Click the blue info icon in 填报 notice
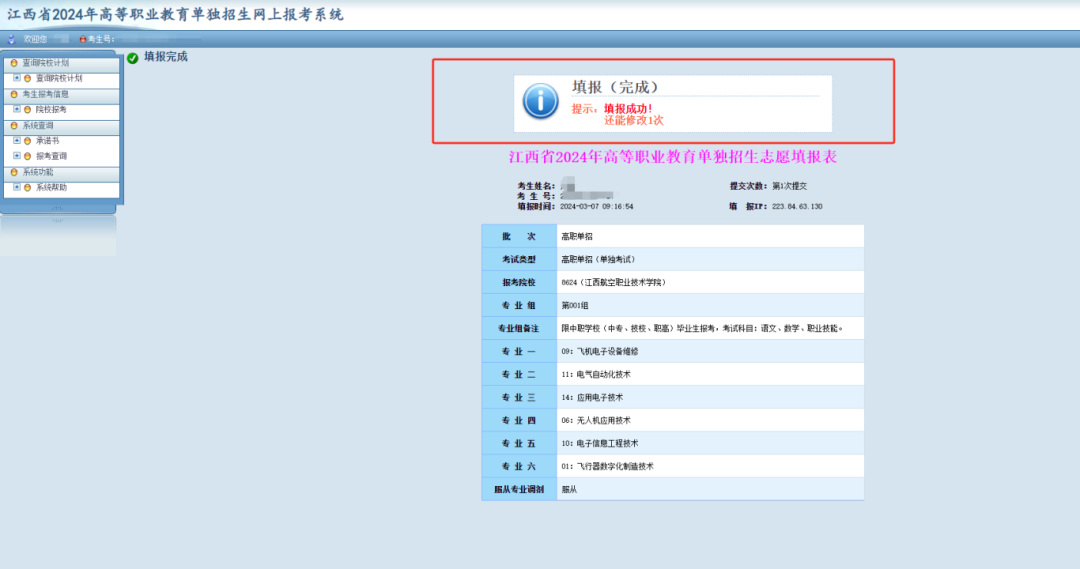The image size is (1080, 569). pyautogui.click(x=541, y=102)
